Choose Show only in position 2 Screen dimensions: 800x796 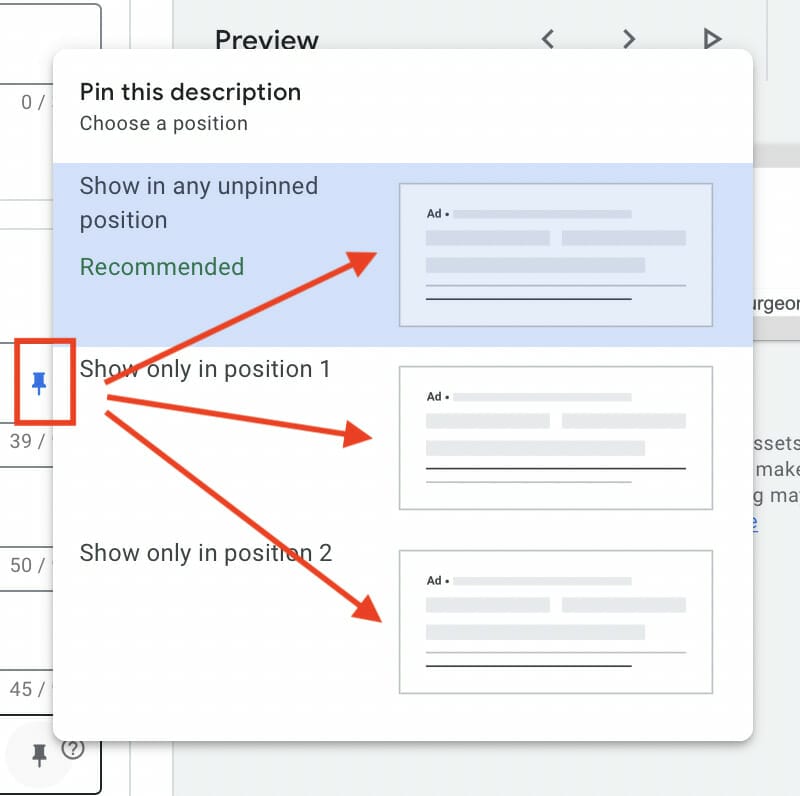[x=205, y=553]
